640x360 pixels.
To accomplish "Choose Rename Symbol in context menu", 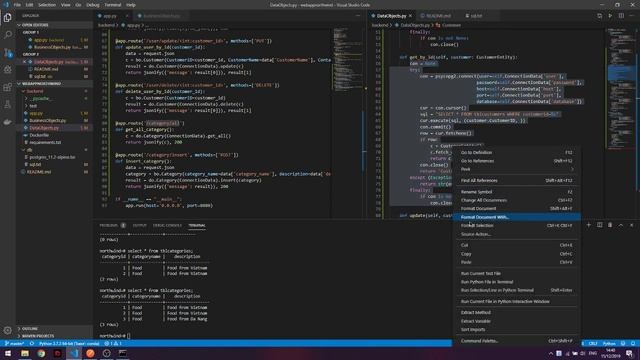I will point(516,191).
